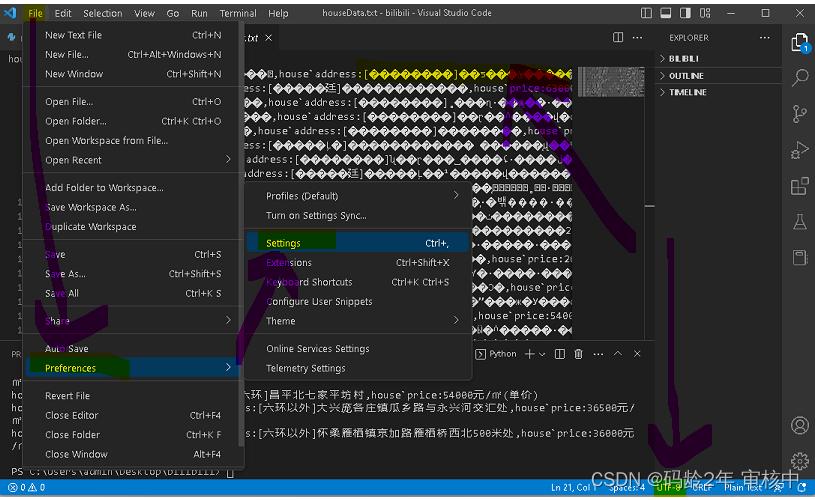
Task: Open Explorer Views and More Actions ellipsis
Action: point(764,37)
